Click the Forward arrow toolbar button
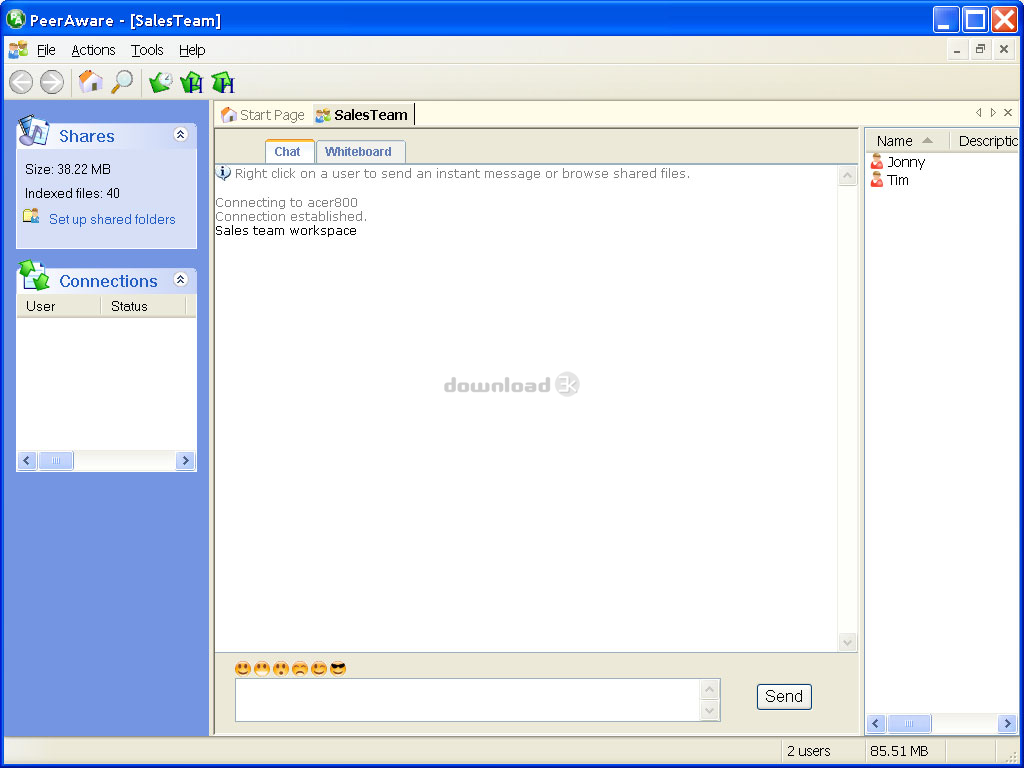Viewport: 1024px width, 768px height. (52, 83)
